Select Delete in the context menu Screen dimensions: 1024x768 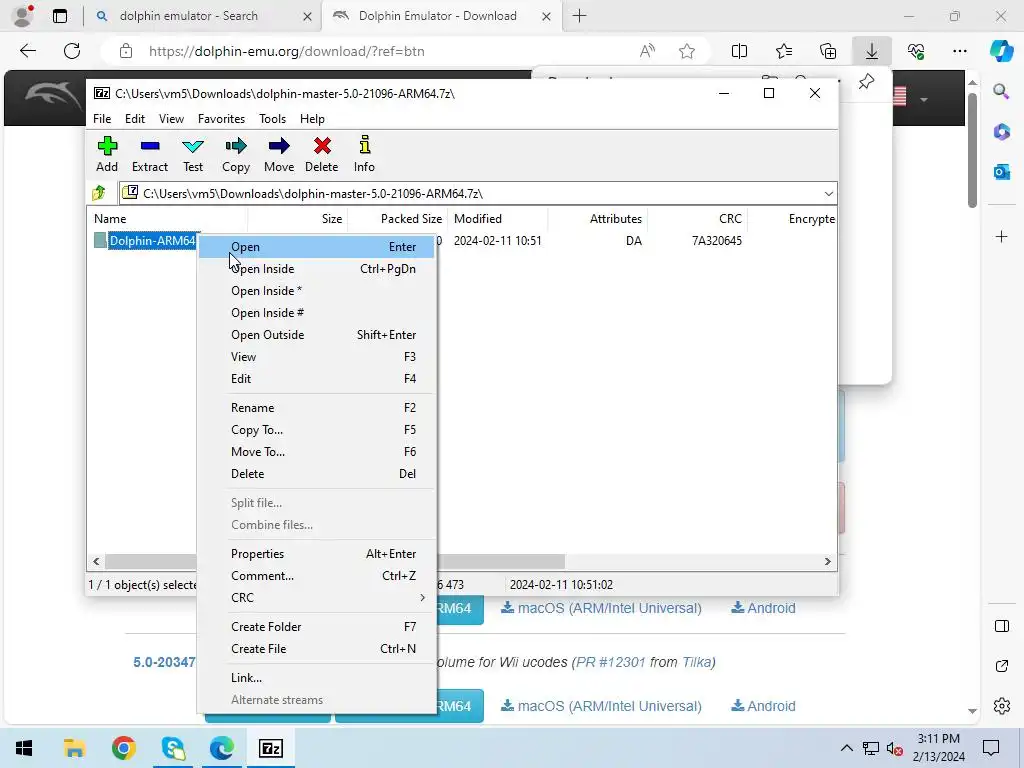click(317, 474)
